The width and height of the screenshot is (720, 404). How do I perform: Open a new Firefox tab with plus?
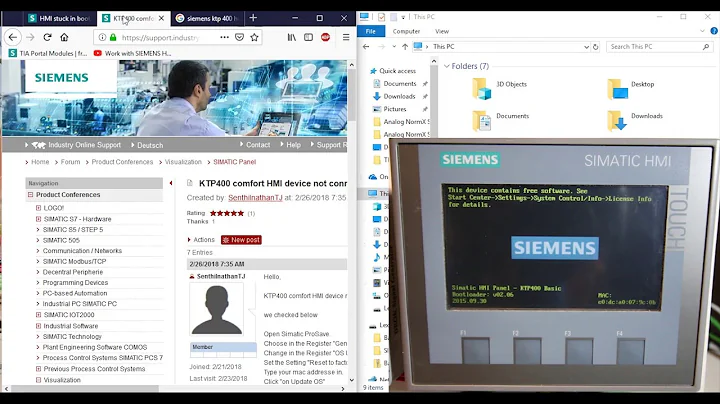pyautogui.click(x=253, y=18)
